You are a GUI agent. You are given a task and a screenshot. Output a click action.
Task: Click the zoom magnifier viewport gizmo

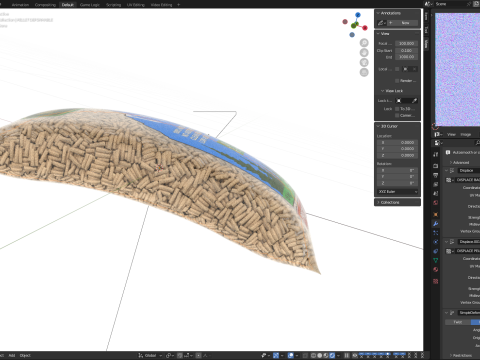pyautogui.click(x=364, y=43)
